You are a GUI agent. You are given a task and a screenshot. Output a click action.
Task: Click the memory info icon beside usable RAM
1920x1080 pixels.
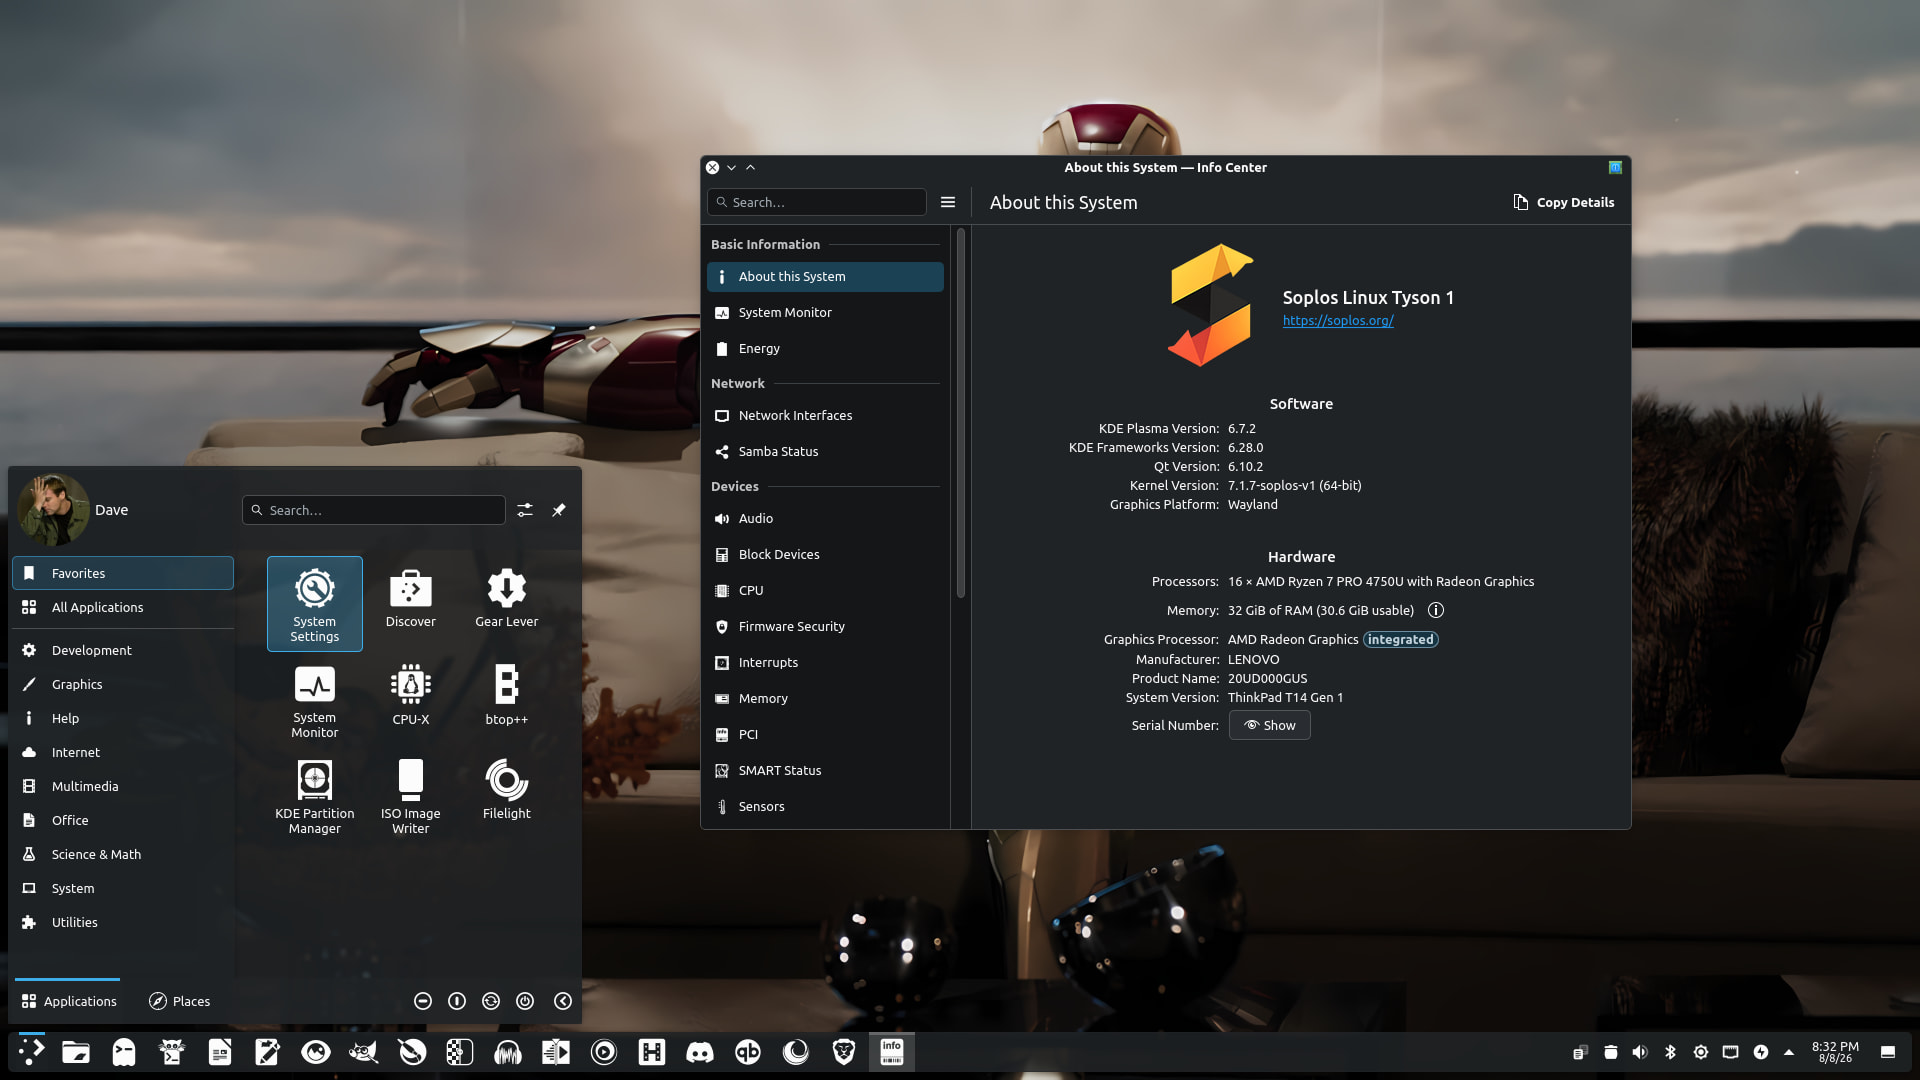1436,610
